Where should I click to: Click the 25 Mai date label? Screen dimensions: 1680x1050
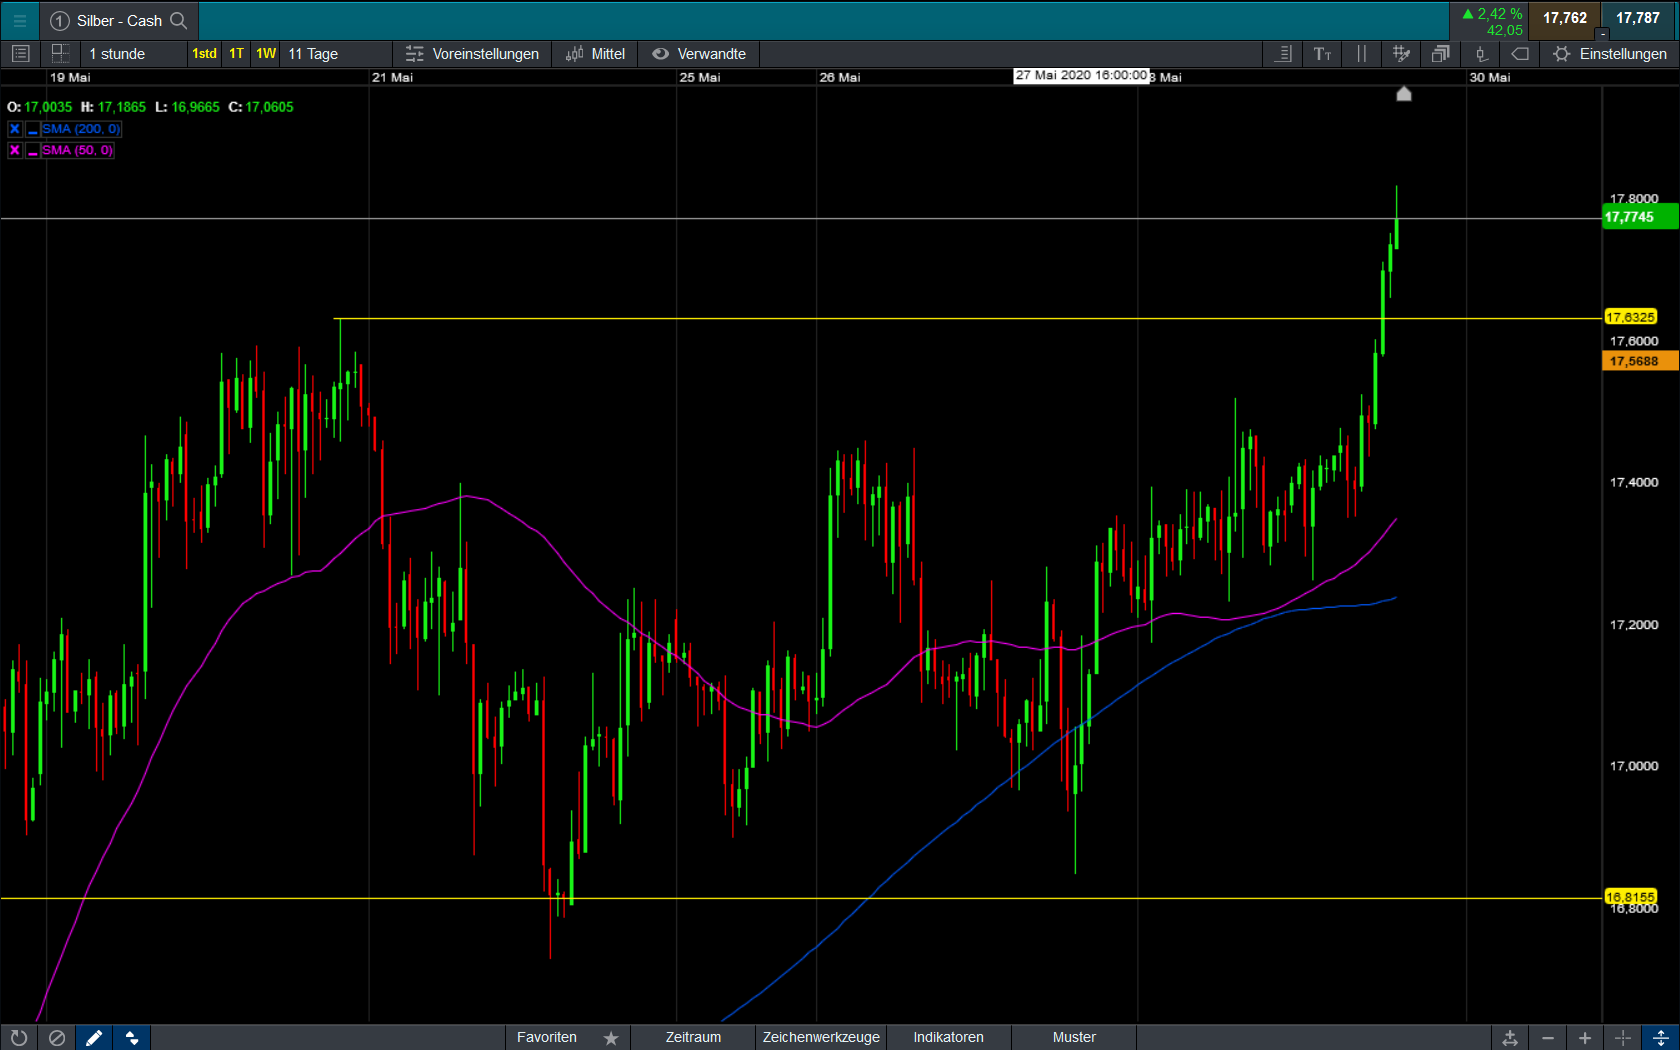tap(700, 77)
